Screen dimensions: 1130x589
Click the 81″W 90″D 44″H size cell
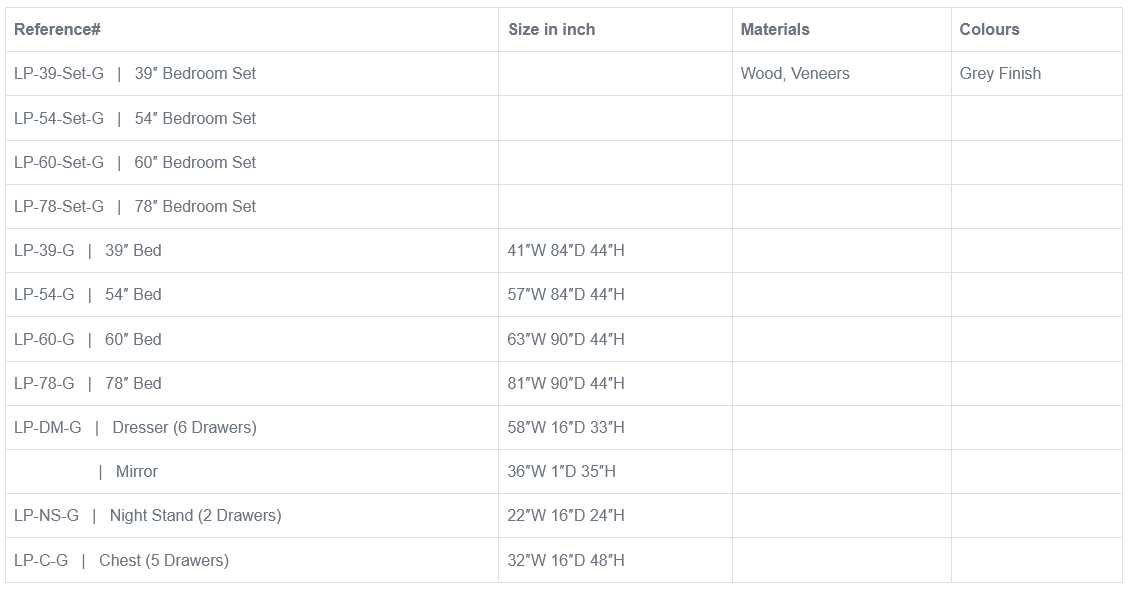(566, 383)
